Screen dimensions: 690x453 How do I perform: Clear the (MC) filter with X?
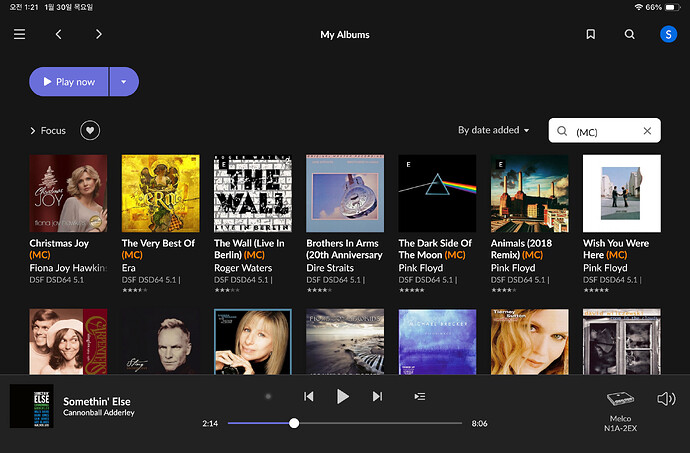(647, 131)
